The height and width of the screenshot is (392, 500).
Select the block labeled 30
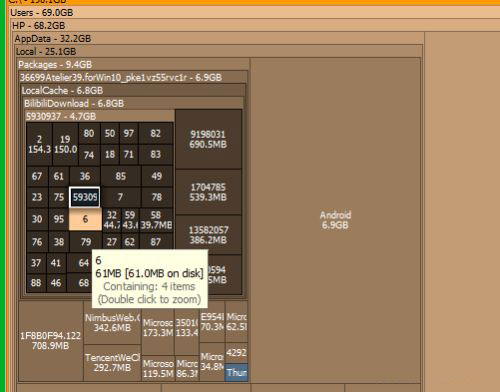(x=37, y=219)
